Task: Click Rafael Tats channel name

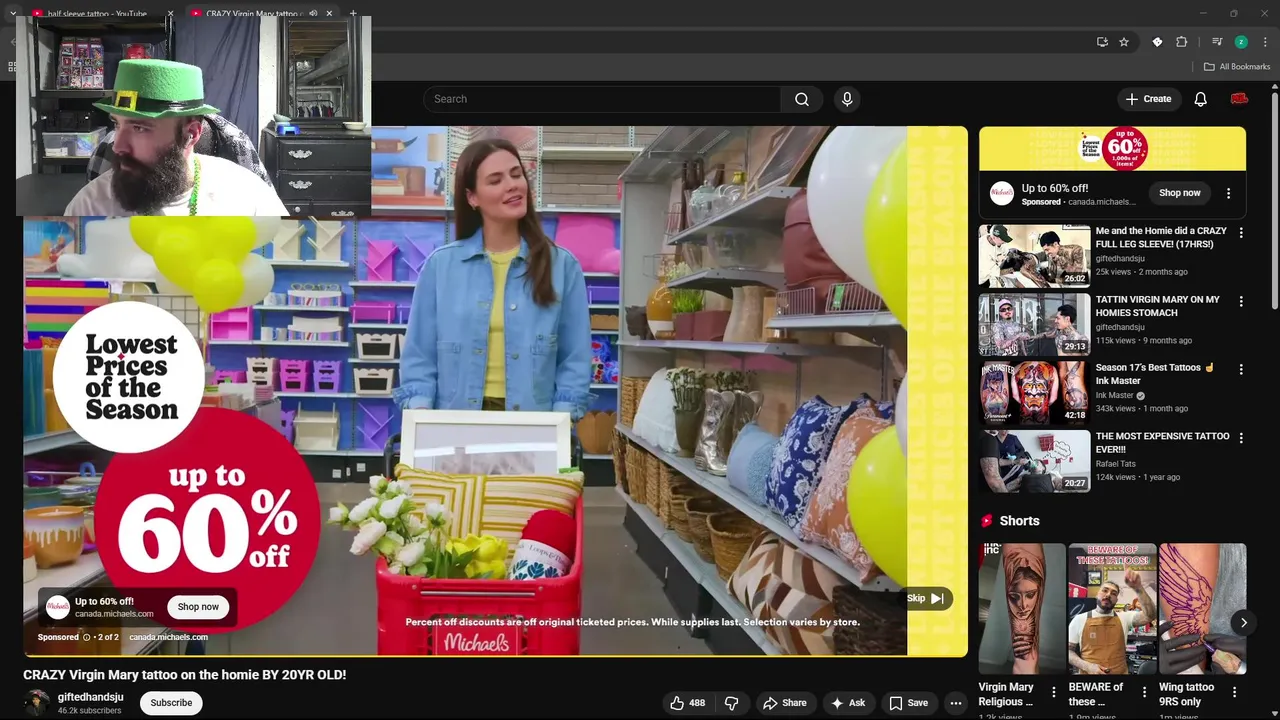Action: [1115, 464]
